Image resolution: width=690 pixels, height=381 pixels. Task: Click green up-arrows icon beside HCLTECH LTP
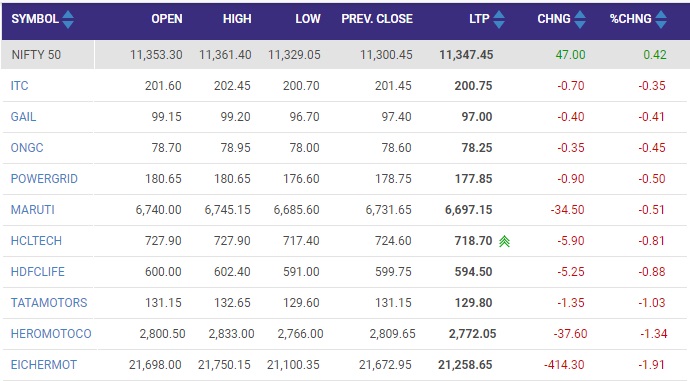(504, 241)
